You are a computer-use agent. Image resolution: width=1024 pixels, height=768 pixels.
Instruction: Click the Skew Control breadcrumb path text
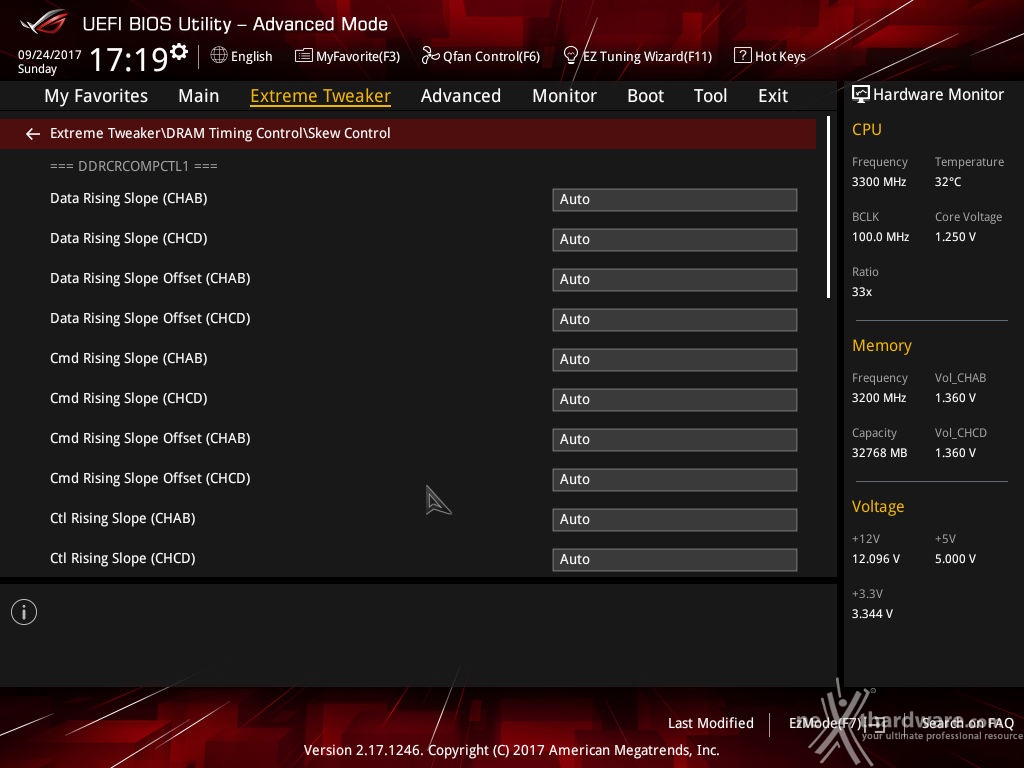pos(220,133)
